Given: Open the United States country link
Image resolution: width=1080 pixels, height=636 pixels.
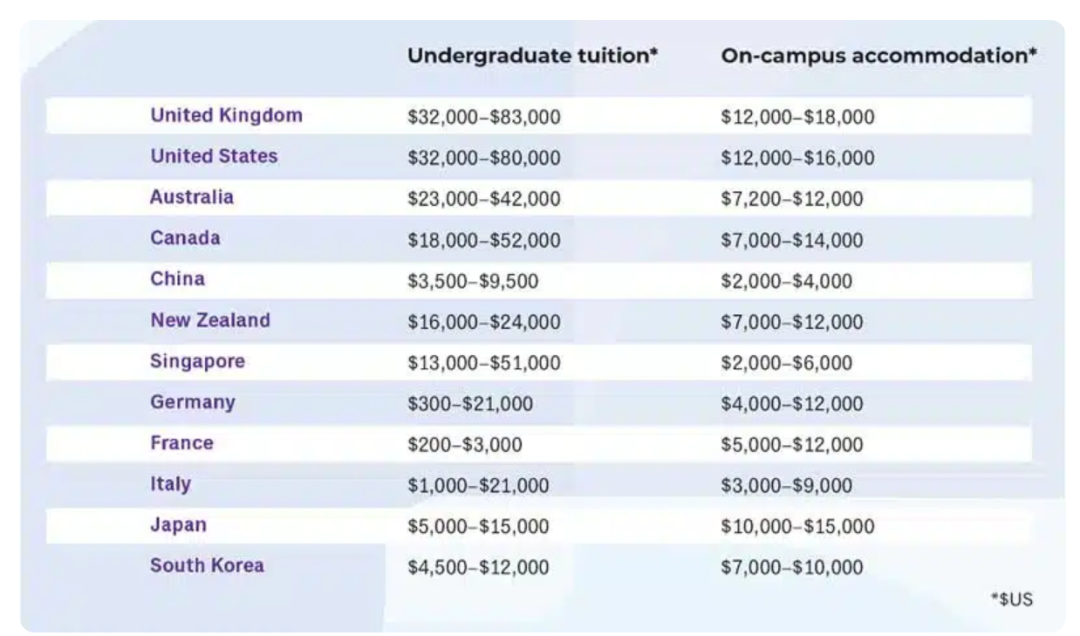Looking at the screenshot, I should tap(214, 157).
